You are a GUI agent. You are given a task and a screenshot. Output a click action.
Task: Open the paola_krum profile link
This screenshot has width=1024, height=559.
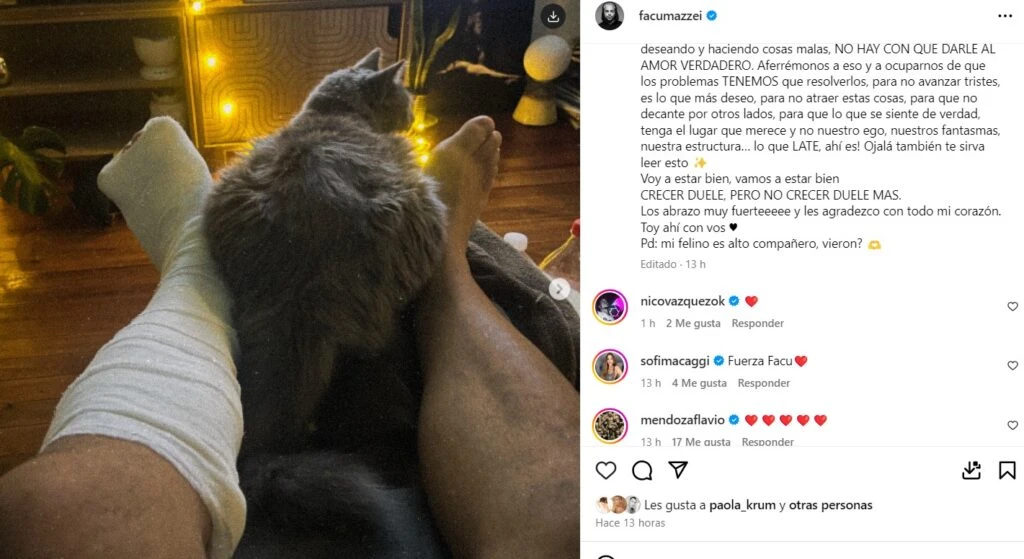[742, 505]
